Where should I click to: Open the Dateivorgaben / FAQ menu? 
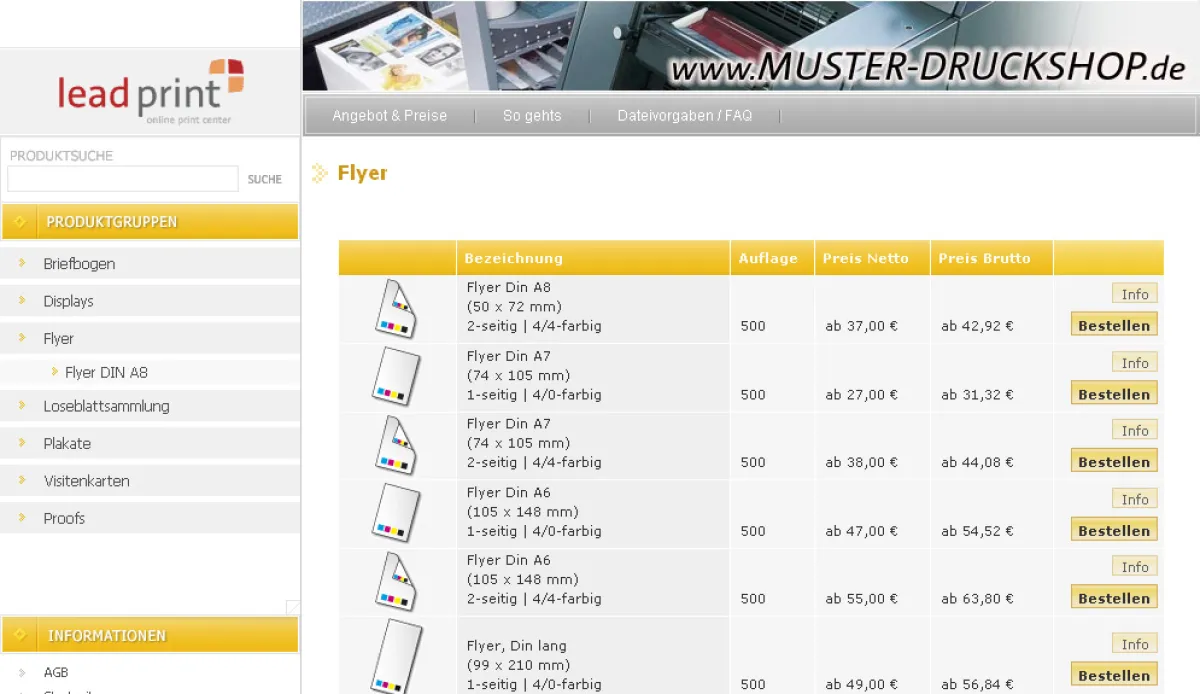coord(684,116)
